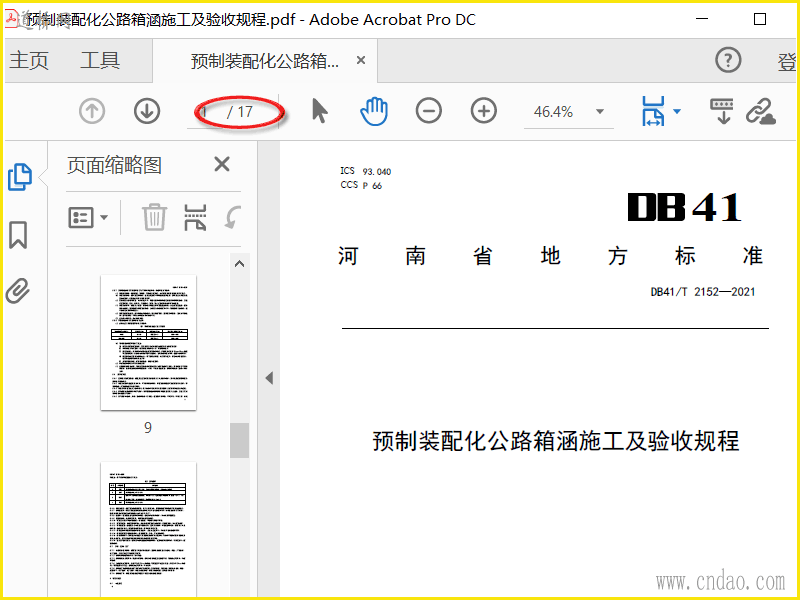Open the thumbnail options menu icon

pos(88,218)
